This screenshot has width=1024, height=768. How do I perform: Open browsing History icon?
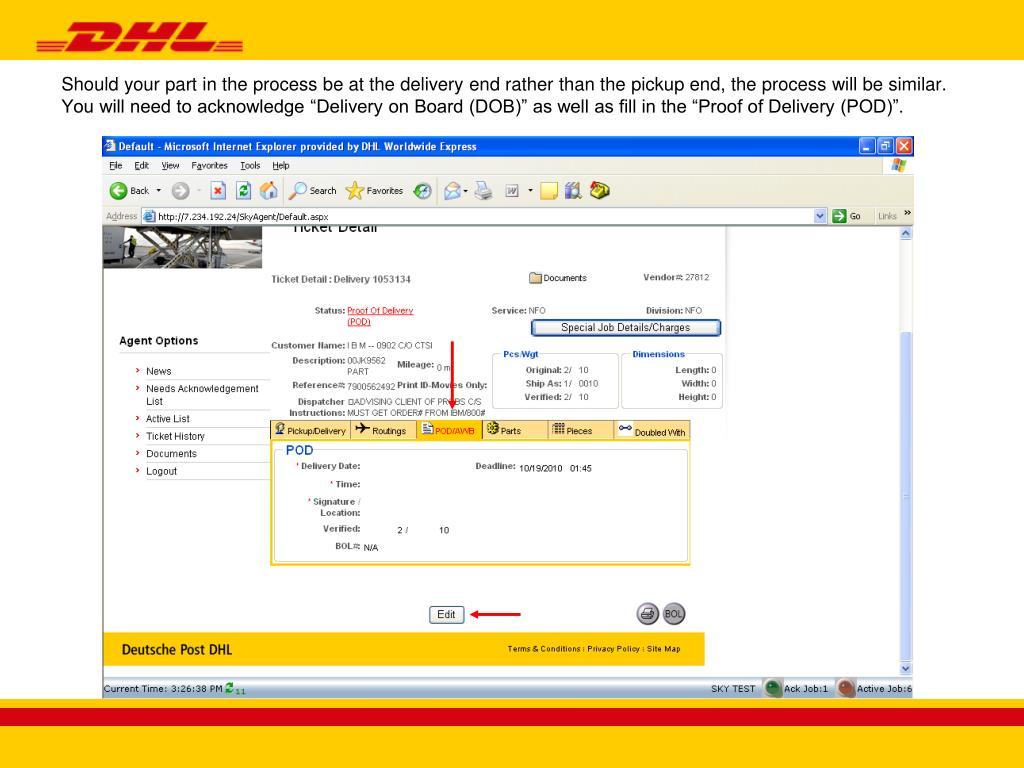(423, 191)
